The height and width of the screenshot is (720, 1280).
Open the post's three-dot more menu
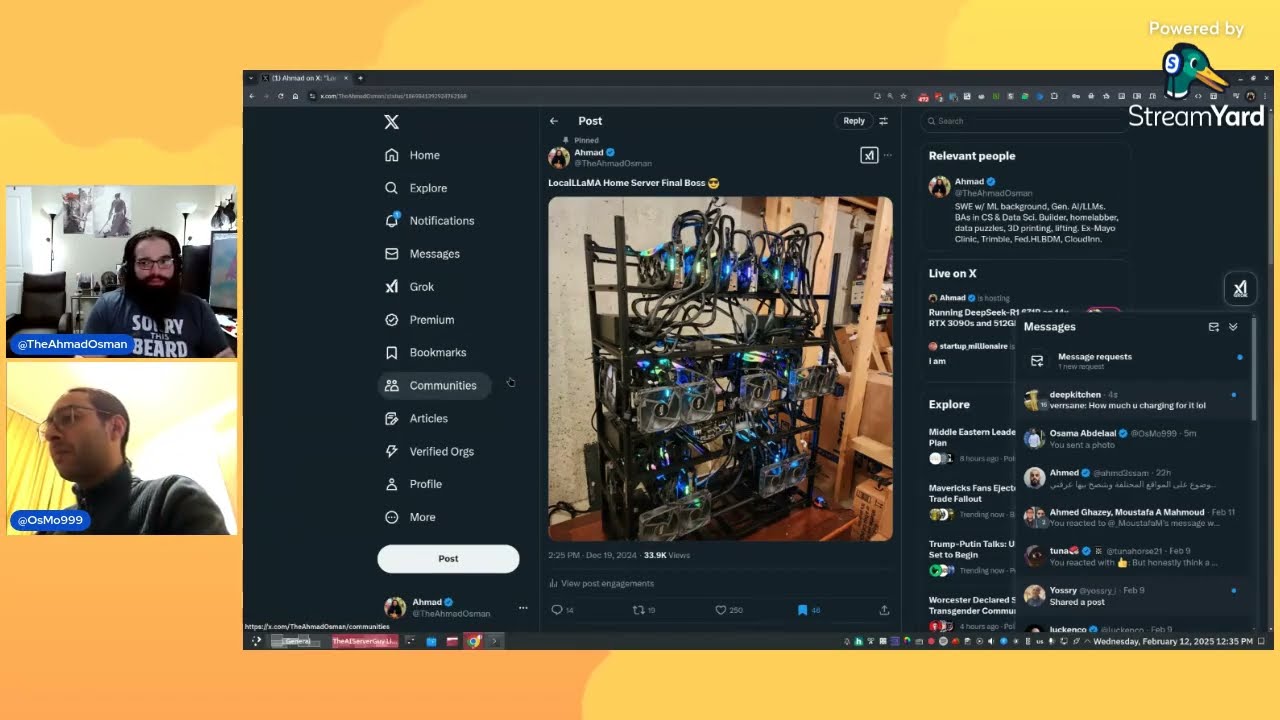[887, 155]
